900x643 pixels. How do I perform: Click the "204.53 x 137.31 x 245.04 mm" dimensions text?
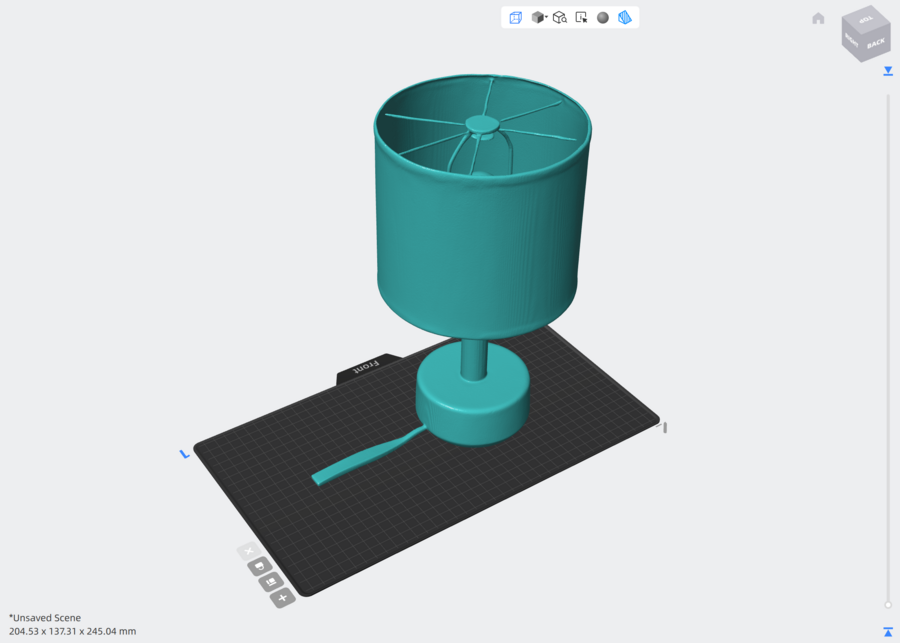click(x=72, y=631)
